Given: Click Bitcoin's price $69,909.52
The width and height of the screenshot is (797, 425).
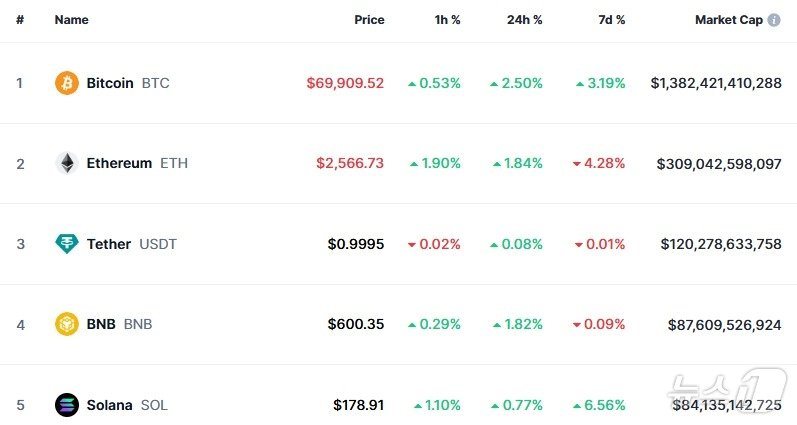Looking at the screenshot, I should tap(345, 83).
